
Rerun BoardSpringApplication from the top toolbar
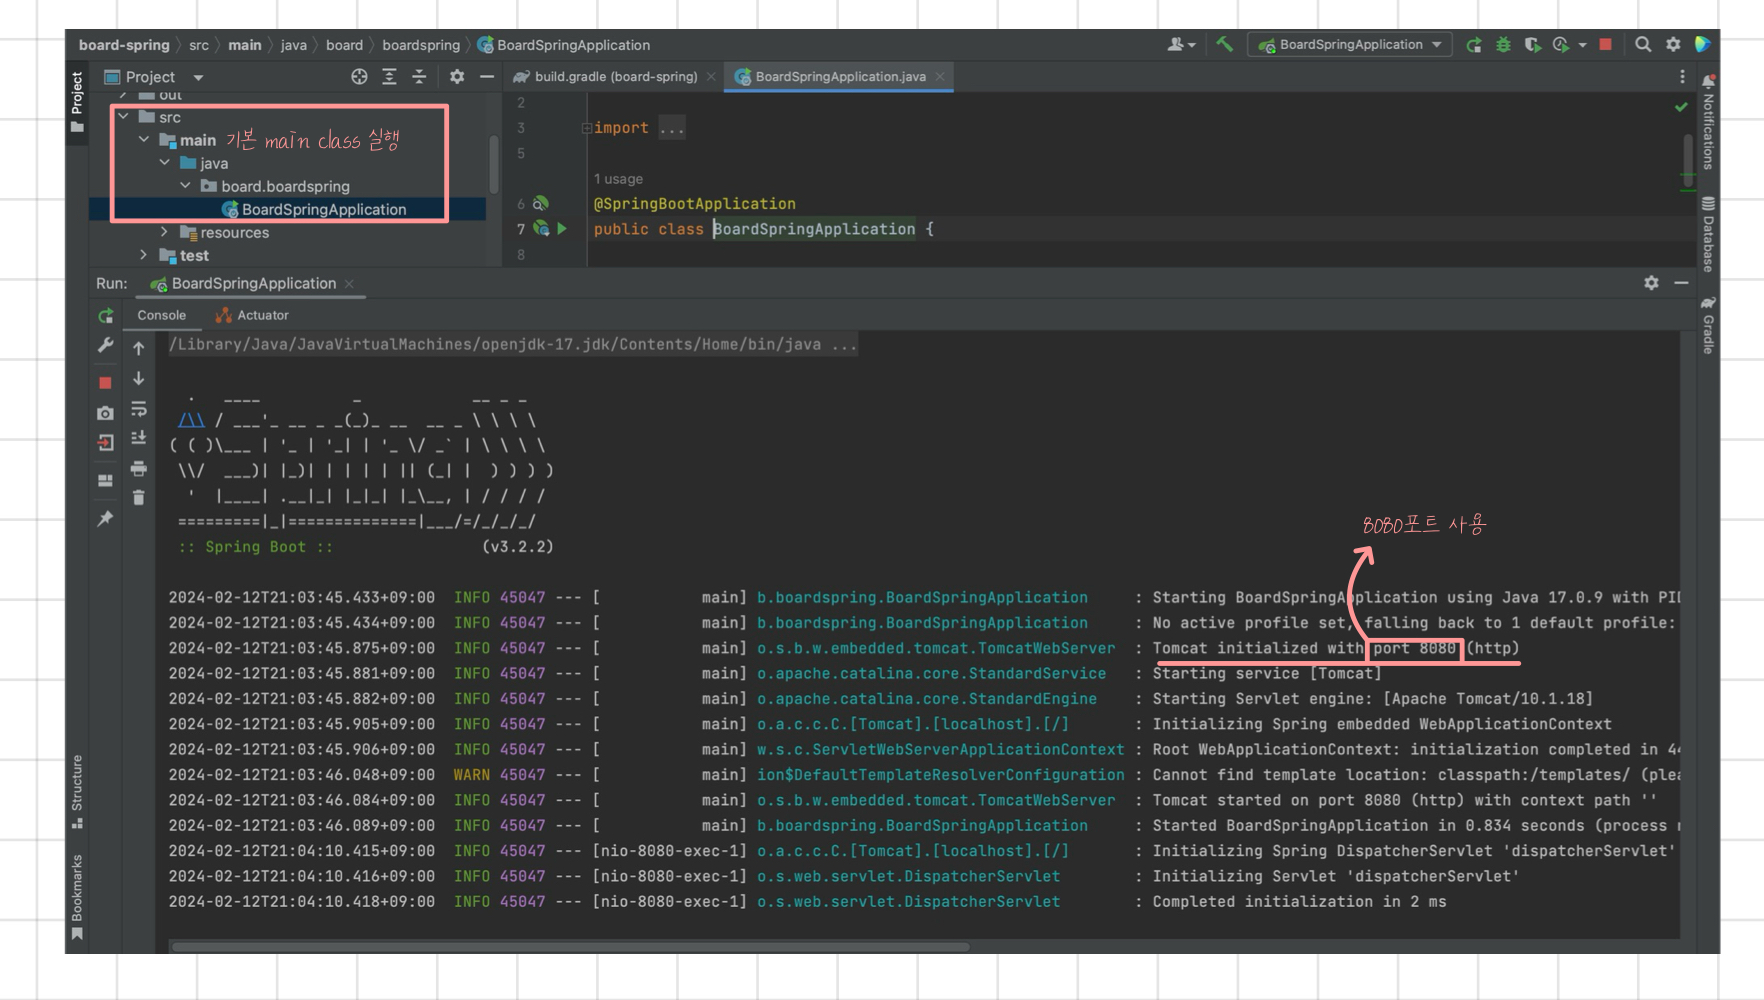[1474, 44]
